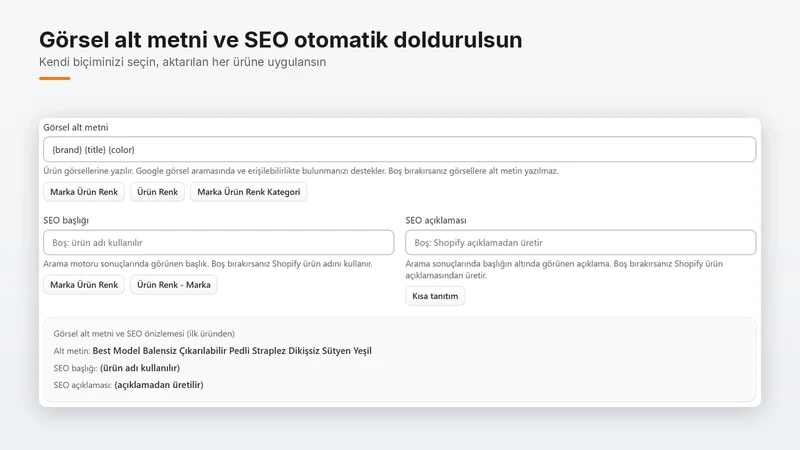Click the page title 'Görsel alt metni ve SEO otomatik doldurulsun'
The height and width of the screenshot is (450, 800).
click(x=281, y=40)
